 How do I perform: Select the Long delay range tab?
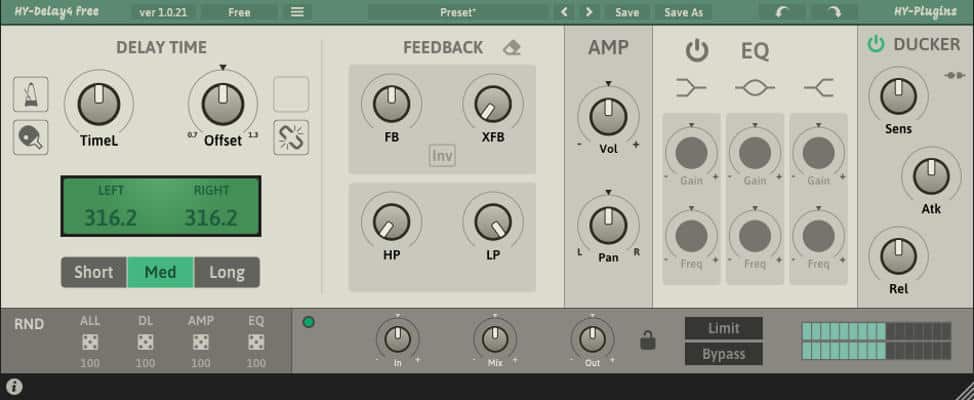coord(227,272)
